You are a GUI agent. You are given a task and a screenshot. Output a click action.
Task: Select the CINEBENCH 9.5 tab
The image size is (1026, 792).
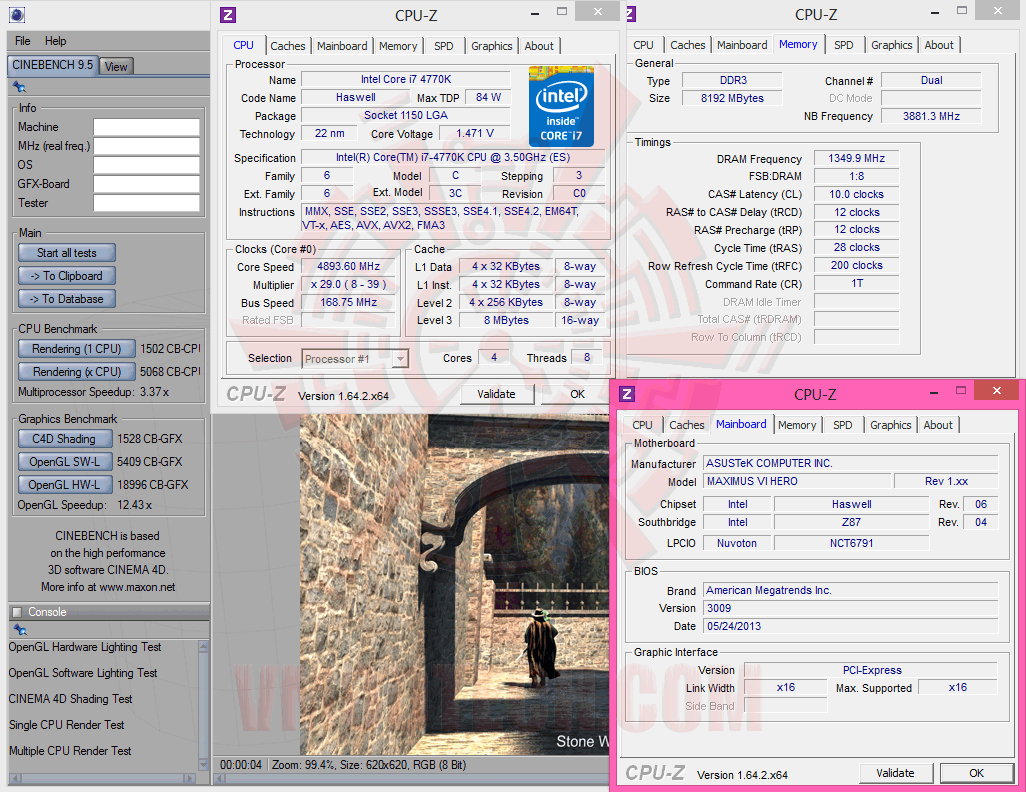point(53,65)
